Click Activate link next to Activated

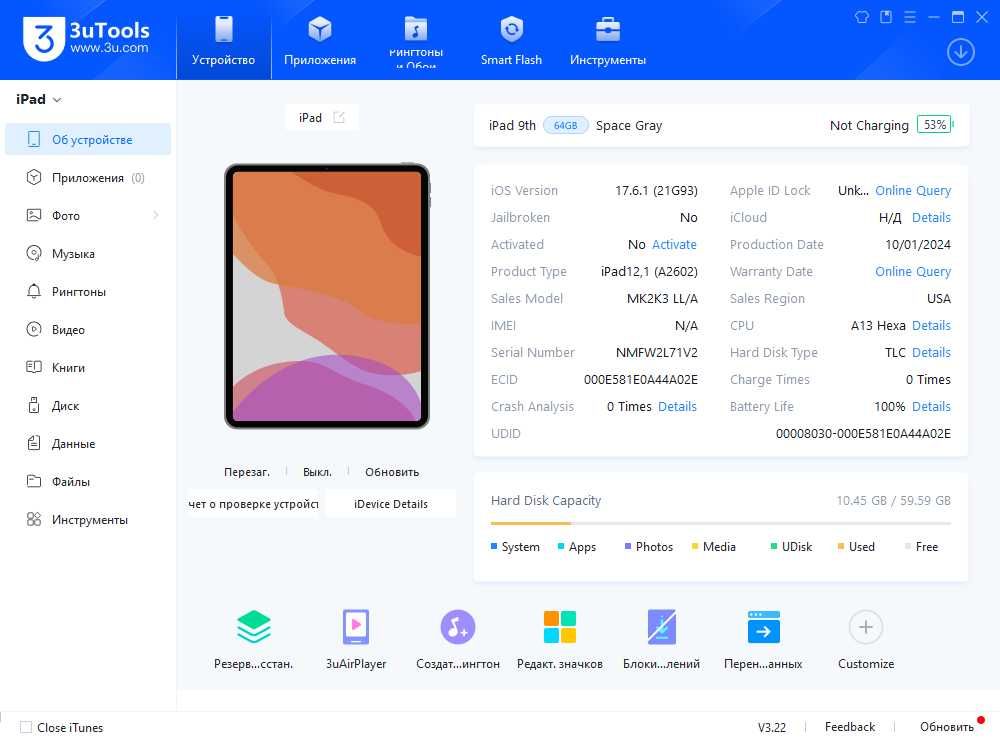pyautogui.click(x=674, y=244)
